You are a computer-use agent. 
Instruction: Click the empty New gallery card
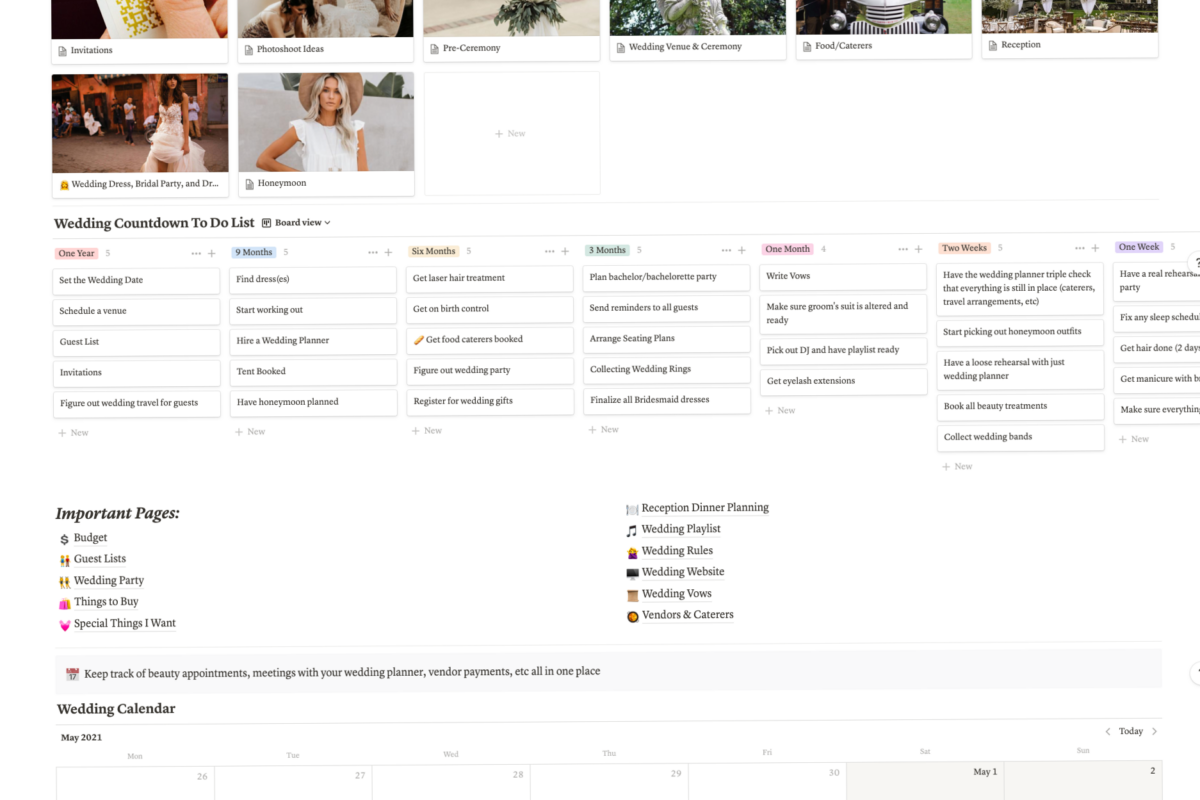tap(511, 132)
